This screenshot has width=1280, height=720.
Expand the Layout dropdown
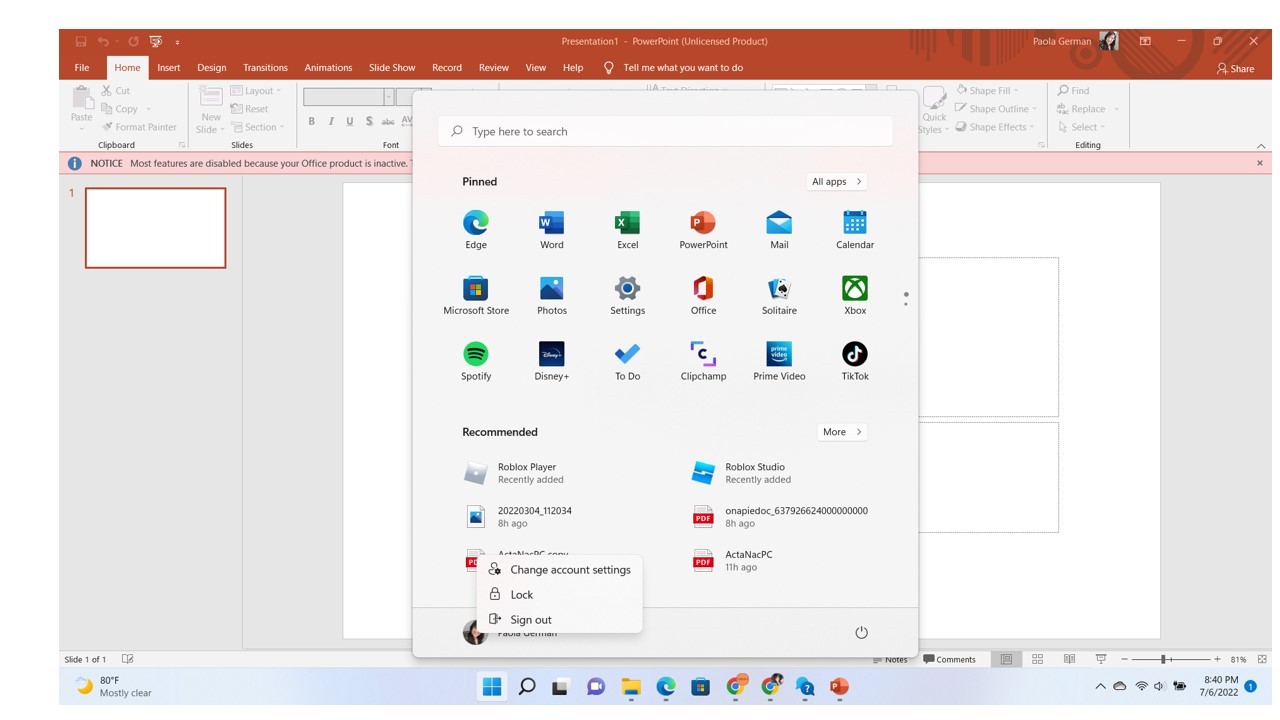click(x=256, y=90)
